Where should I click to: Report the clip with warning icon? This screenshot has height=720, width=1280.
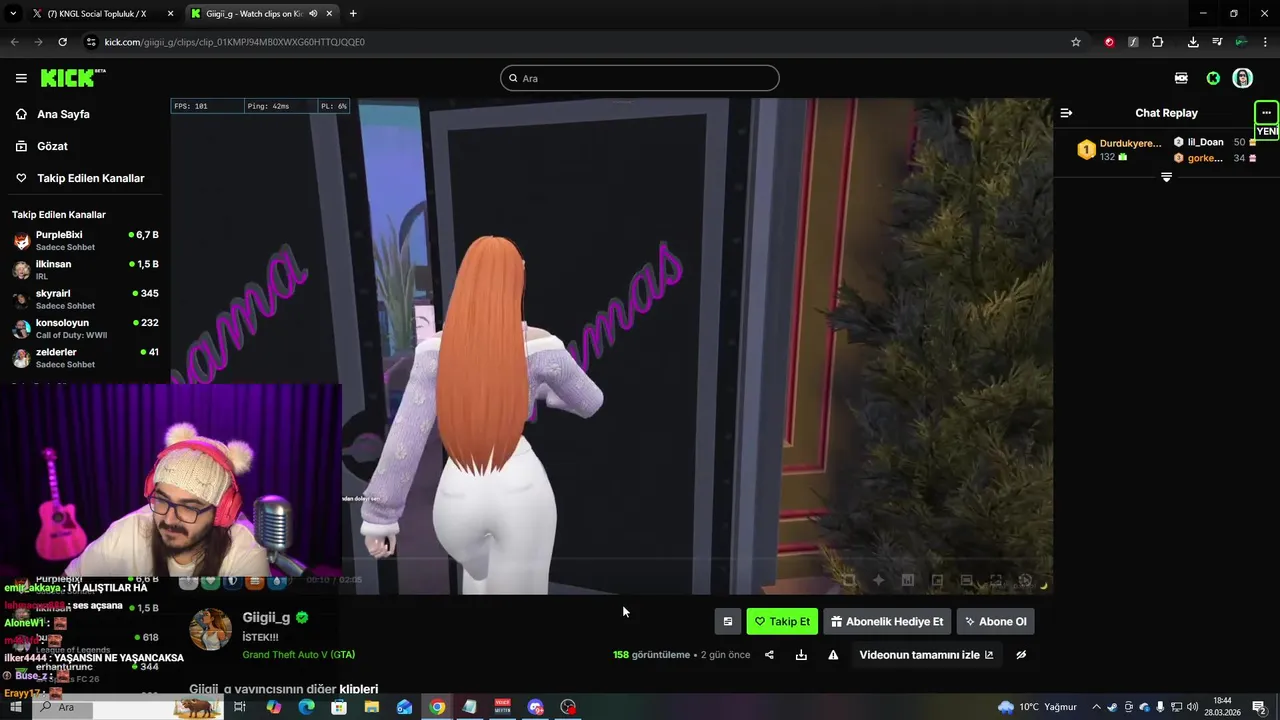click(833, 655)
